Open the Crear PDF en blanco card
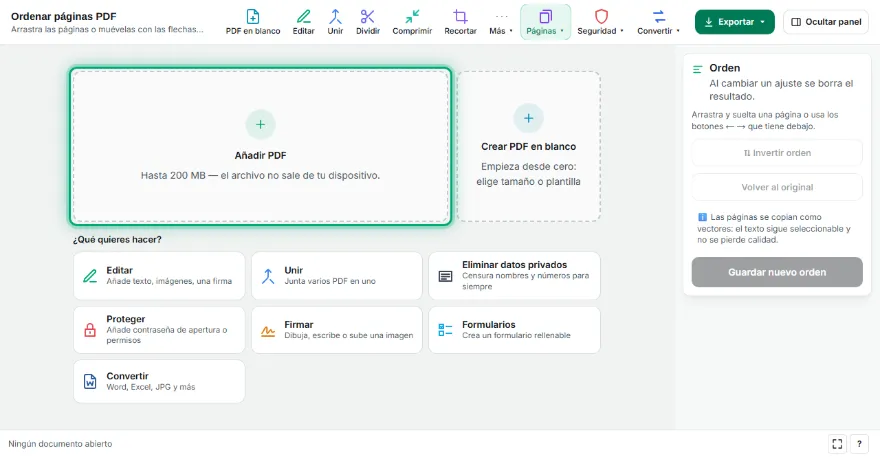 point(529,147)
